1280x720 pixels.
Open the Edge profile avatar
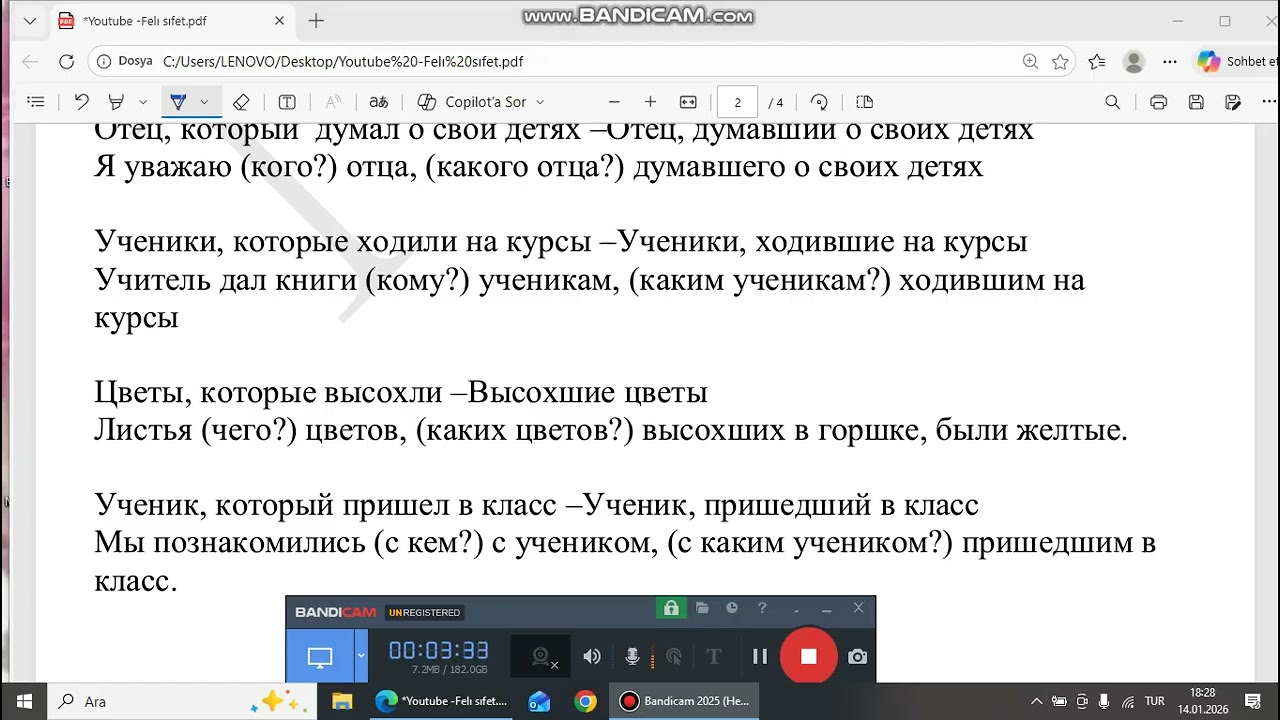tap(1134, 61)
